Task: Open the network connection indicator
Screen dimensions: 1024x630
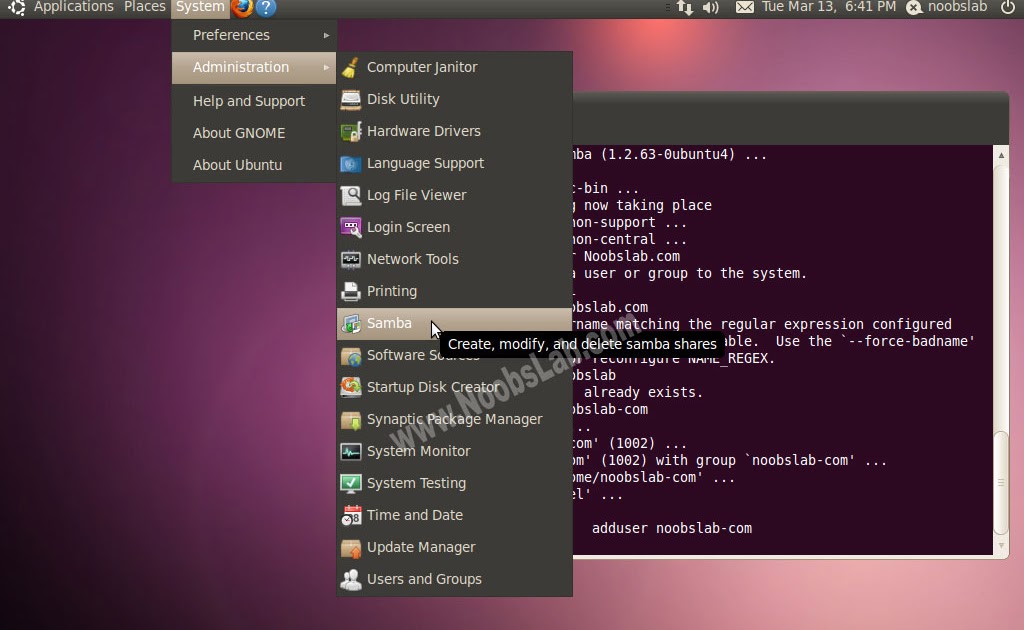Action: 684,8
